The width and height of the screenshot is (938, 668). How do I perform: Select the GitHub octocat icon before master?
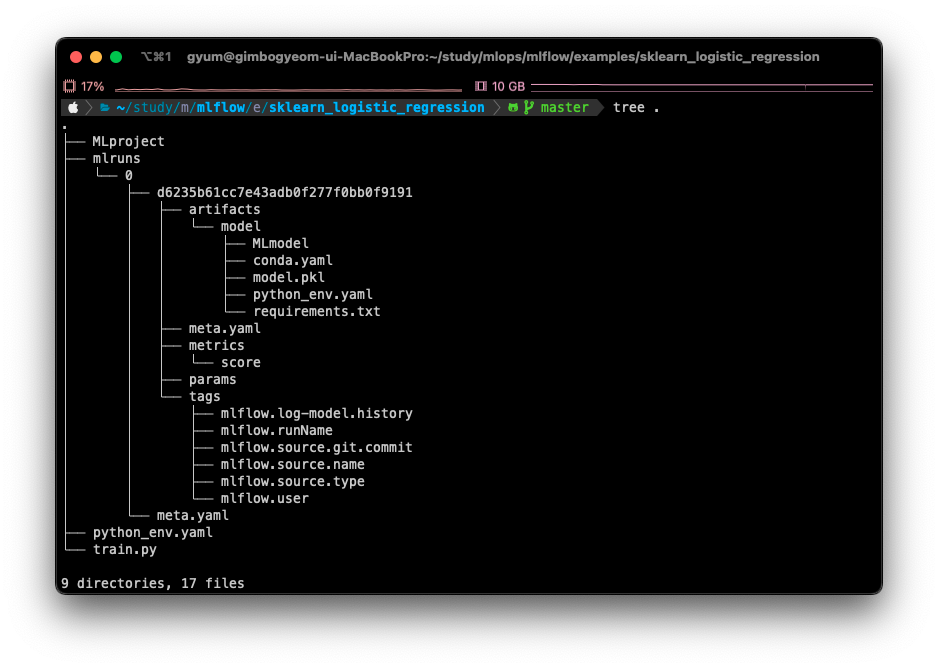click(513, 107)
